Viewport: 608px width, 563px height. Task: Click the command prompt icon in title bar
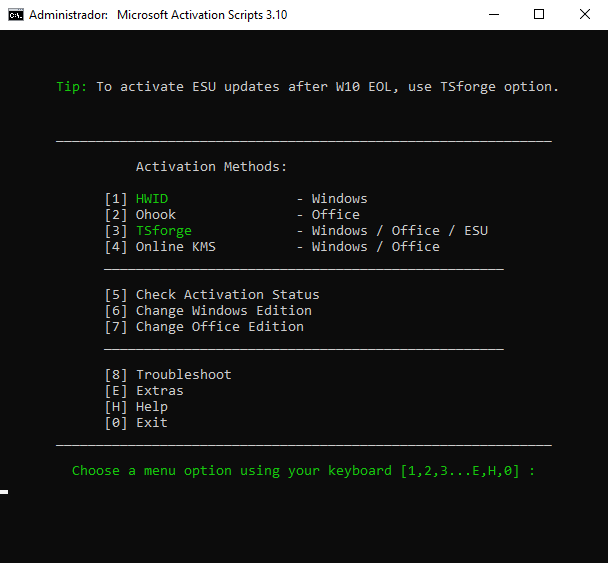point(16,15)
